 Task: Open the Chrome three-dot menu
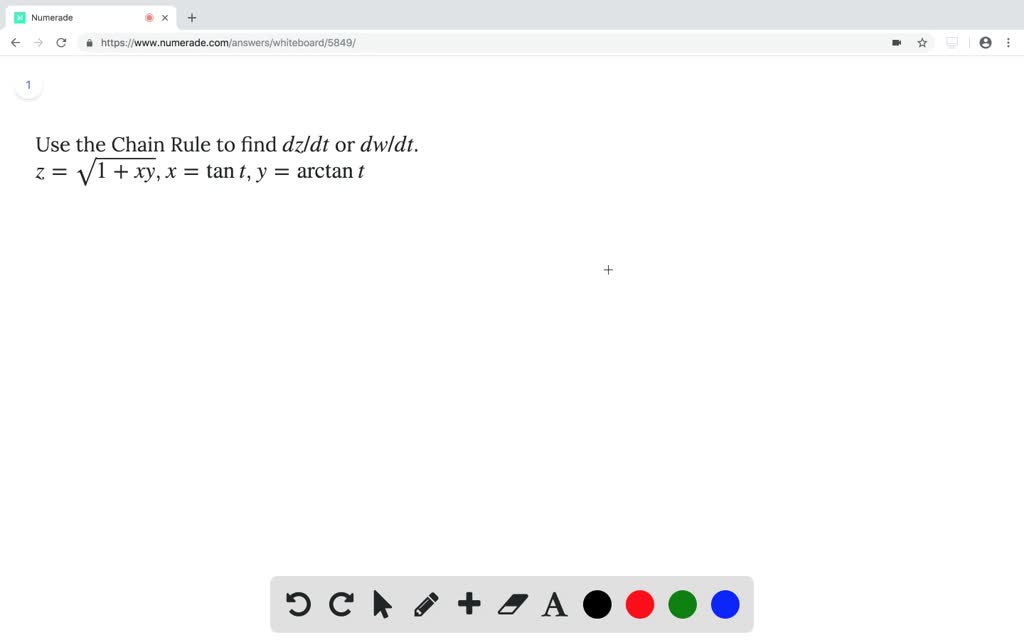point(1010,42)
